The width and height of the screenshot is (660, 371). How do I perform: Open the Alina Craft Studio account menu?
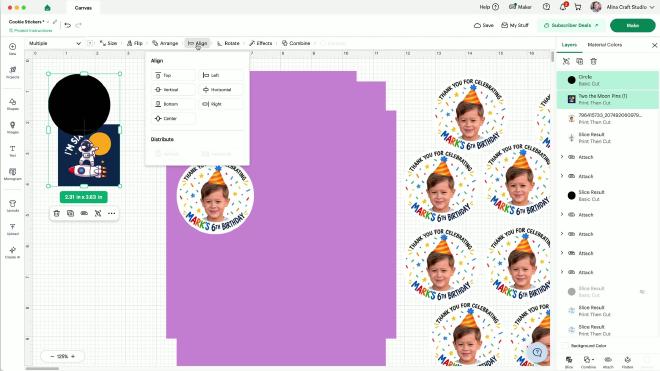623,7
